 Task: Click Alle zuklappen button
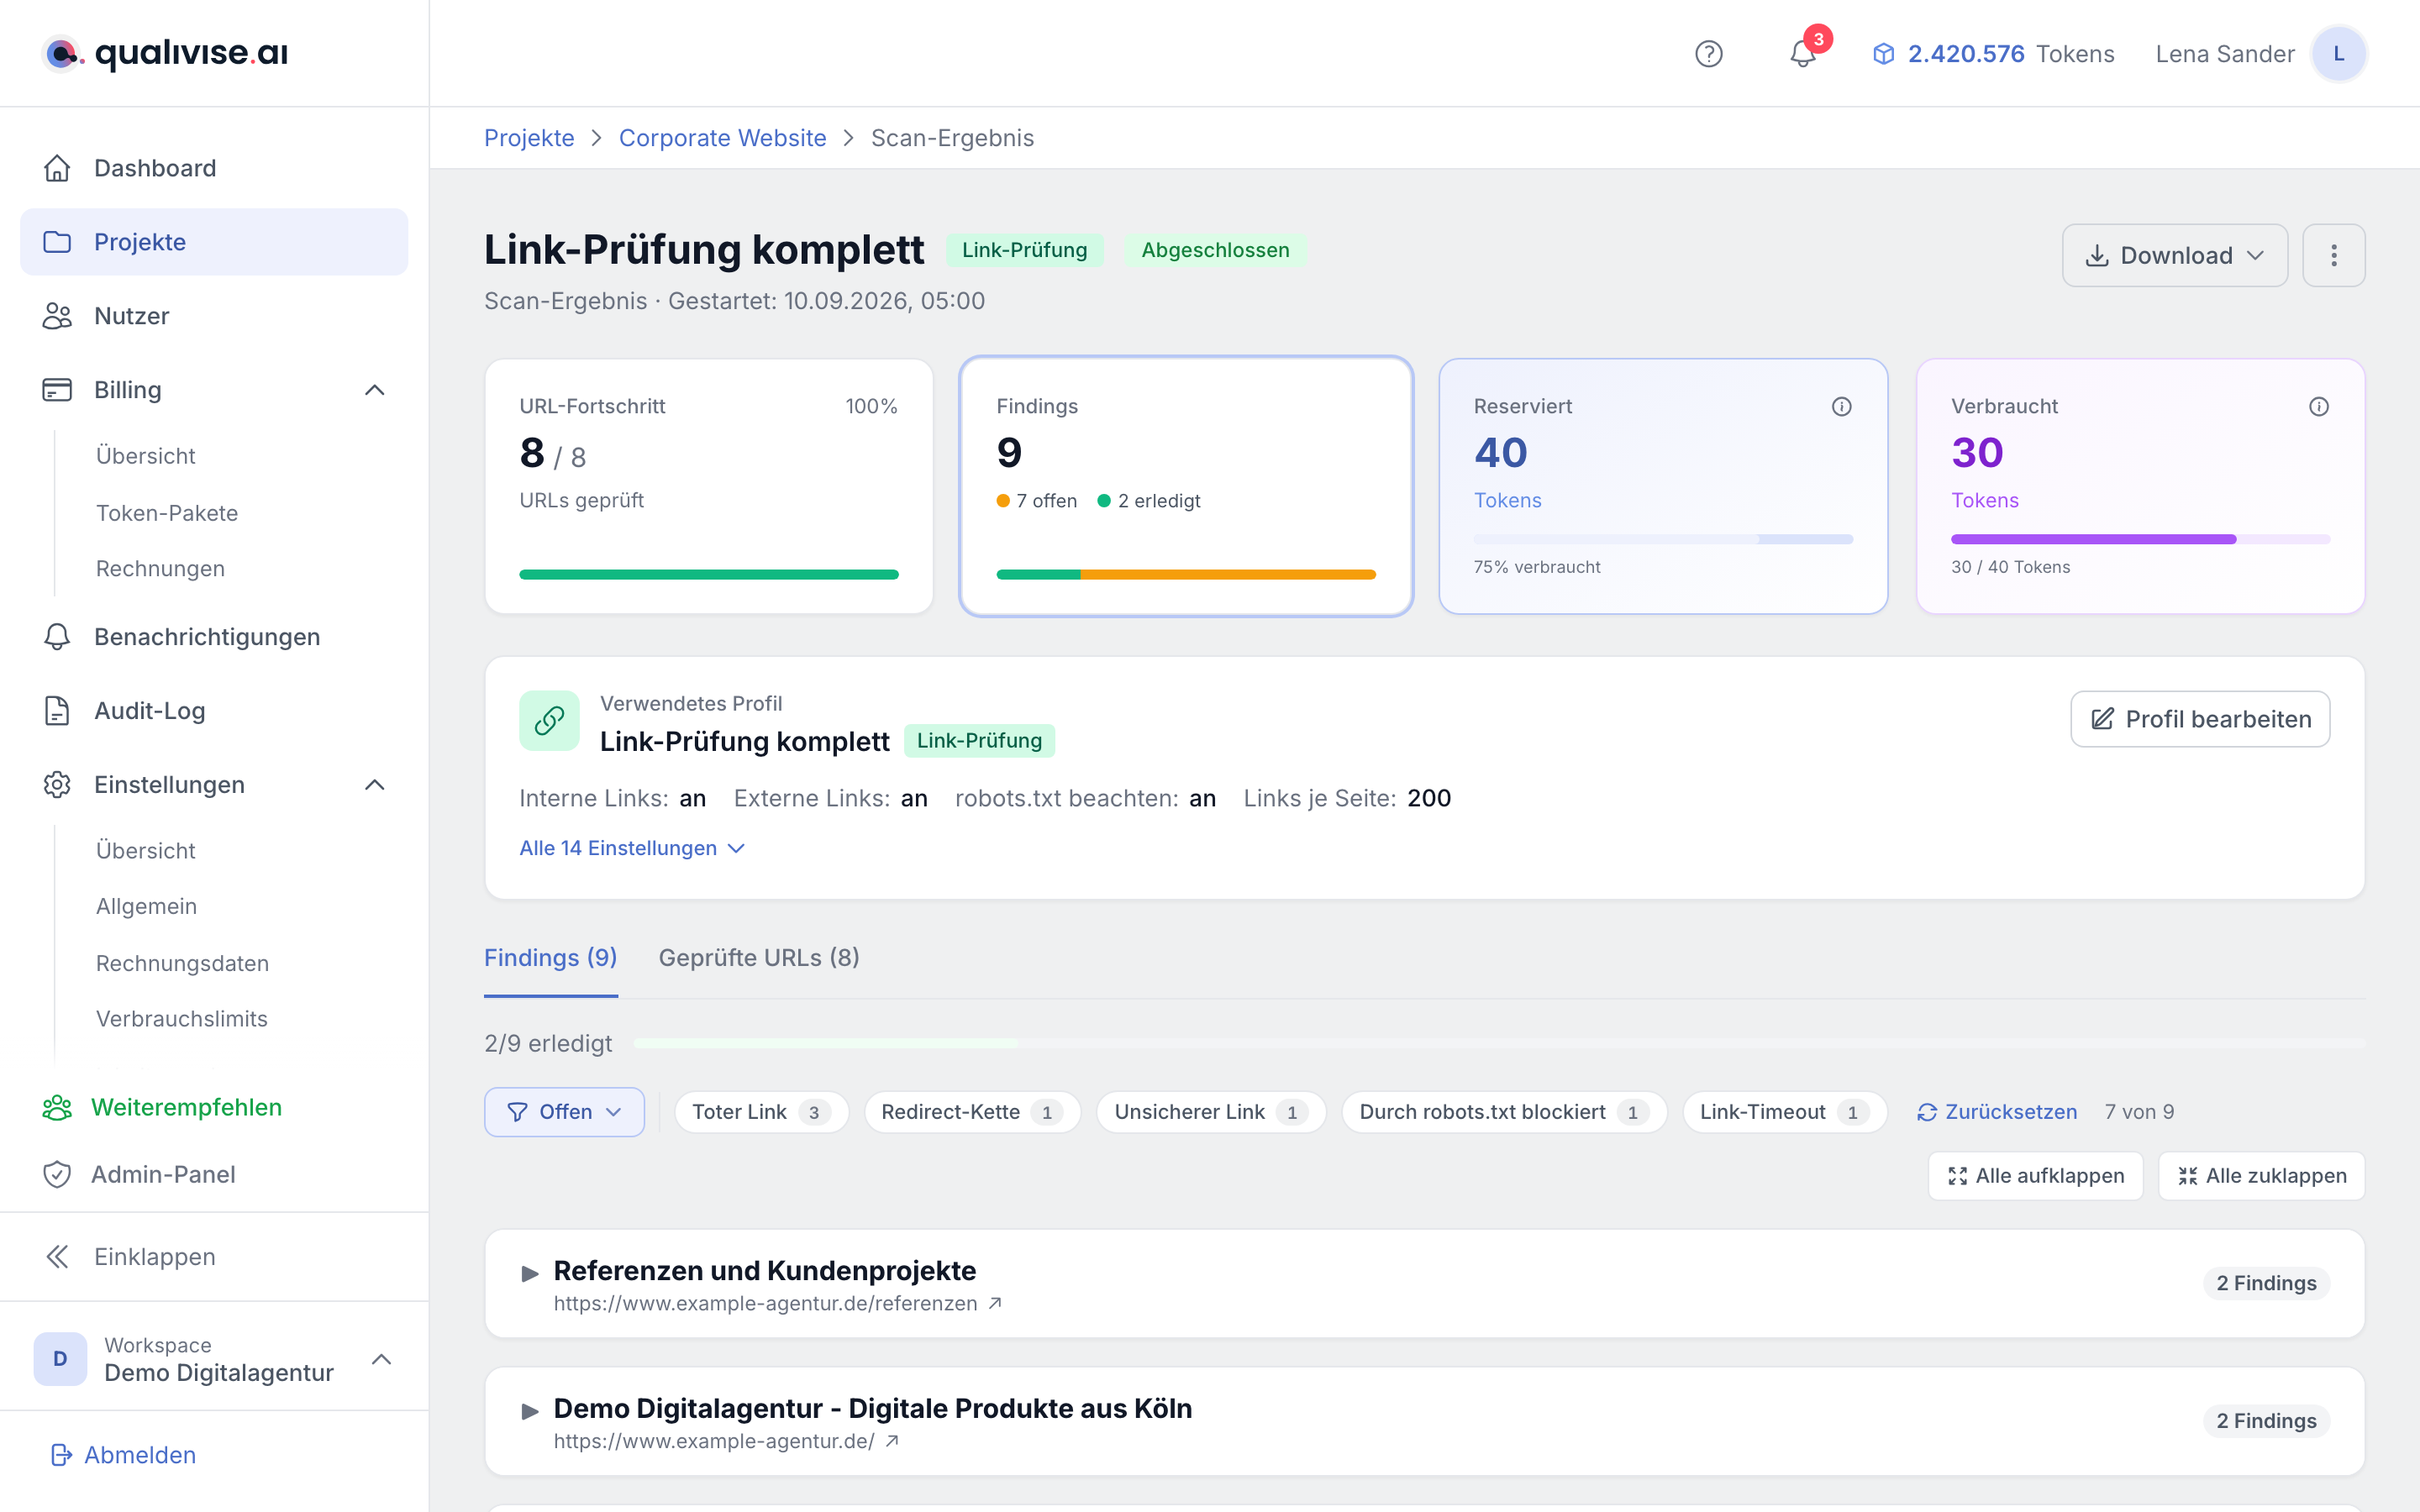2261,1176
